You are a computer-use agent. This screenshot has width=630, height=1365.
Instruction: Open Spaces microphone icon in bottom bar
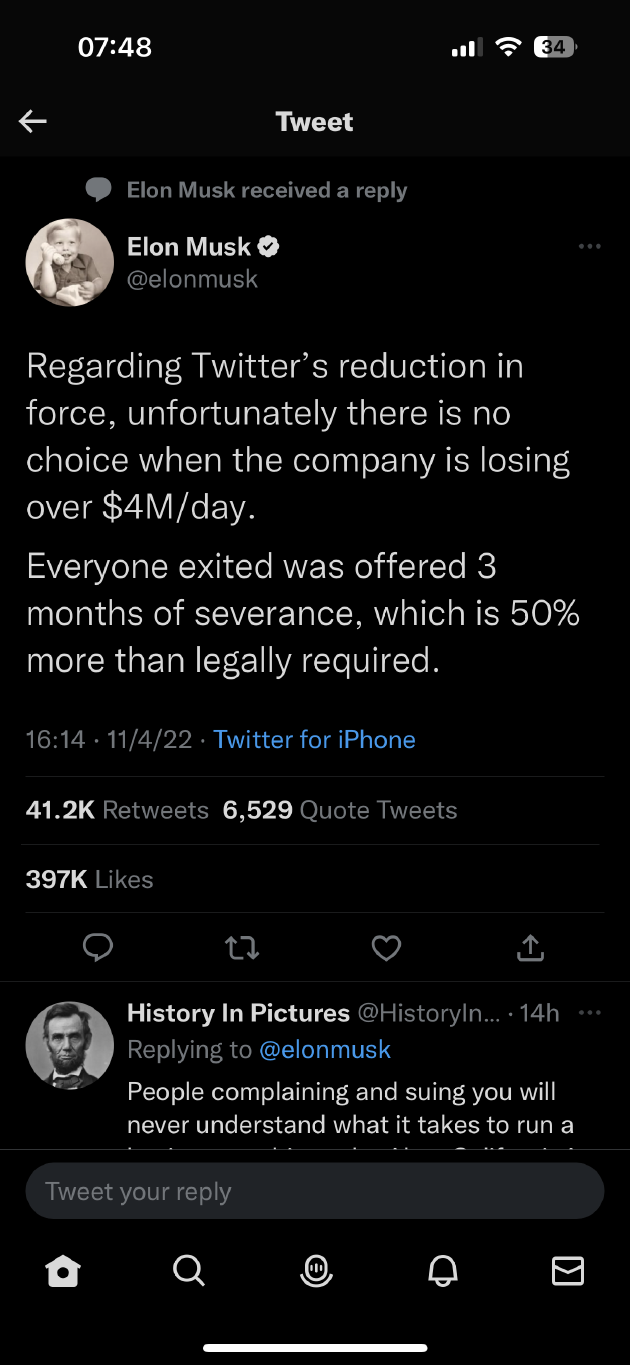tap(315, 1271)
